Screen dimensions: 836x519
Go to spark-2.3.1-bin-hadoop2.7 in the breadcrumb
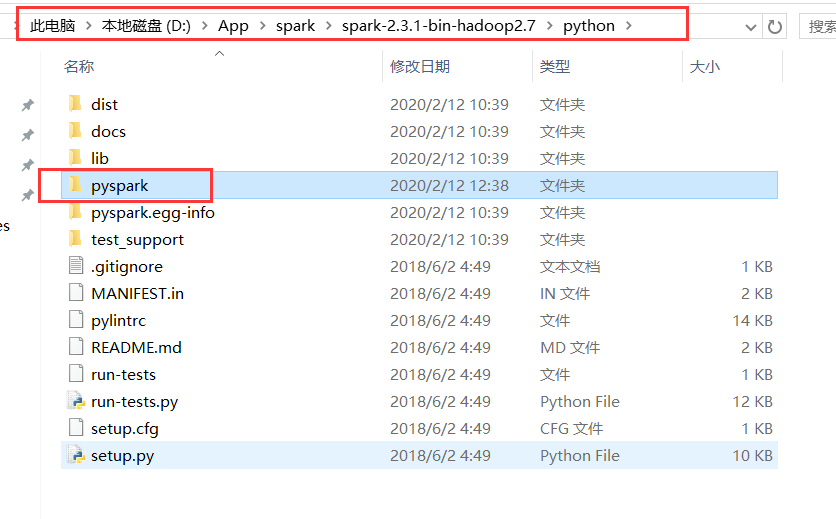(x=438, y=26)
